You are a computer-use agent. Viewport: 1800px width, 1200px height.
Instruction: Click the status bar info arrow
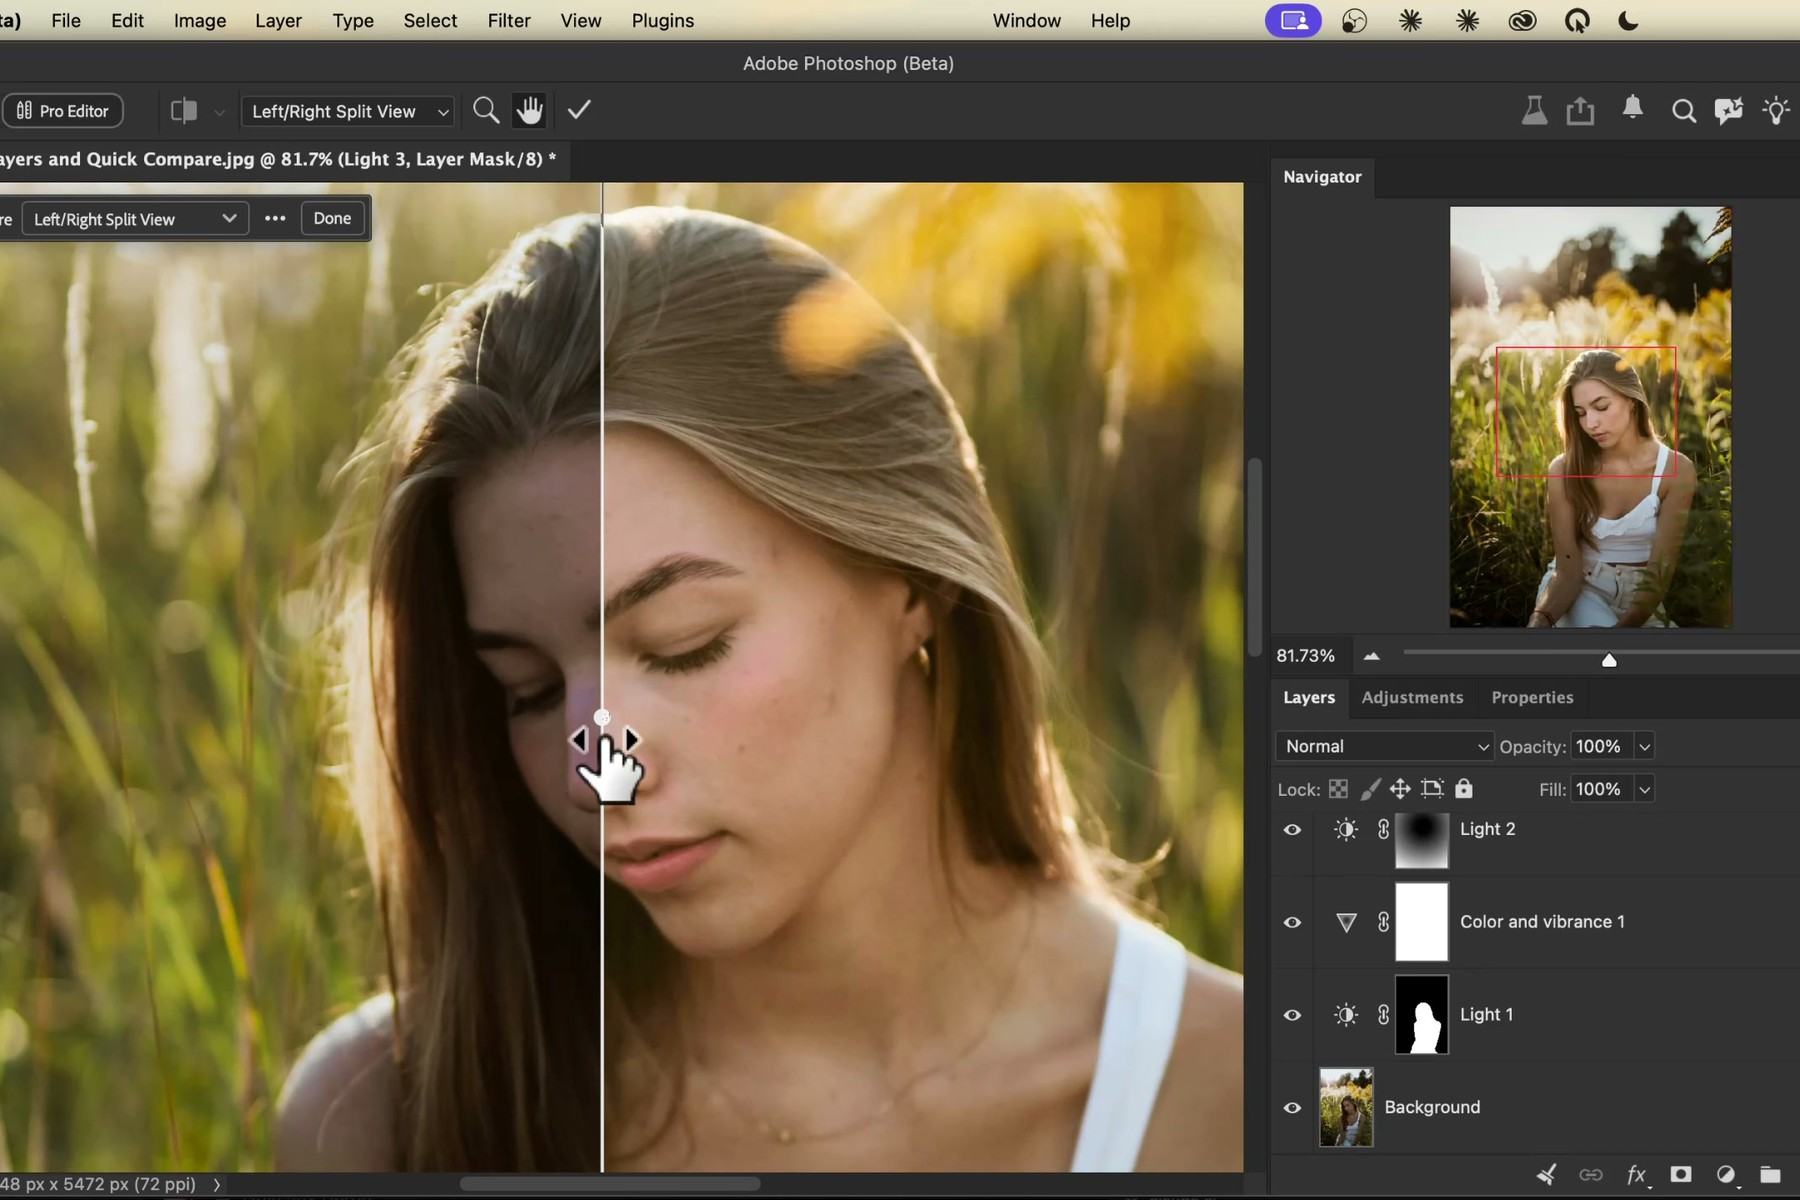point(217,1184)
